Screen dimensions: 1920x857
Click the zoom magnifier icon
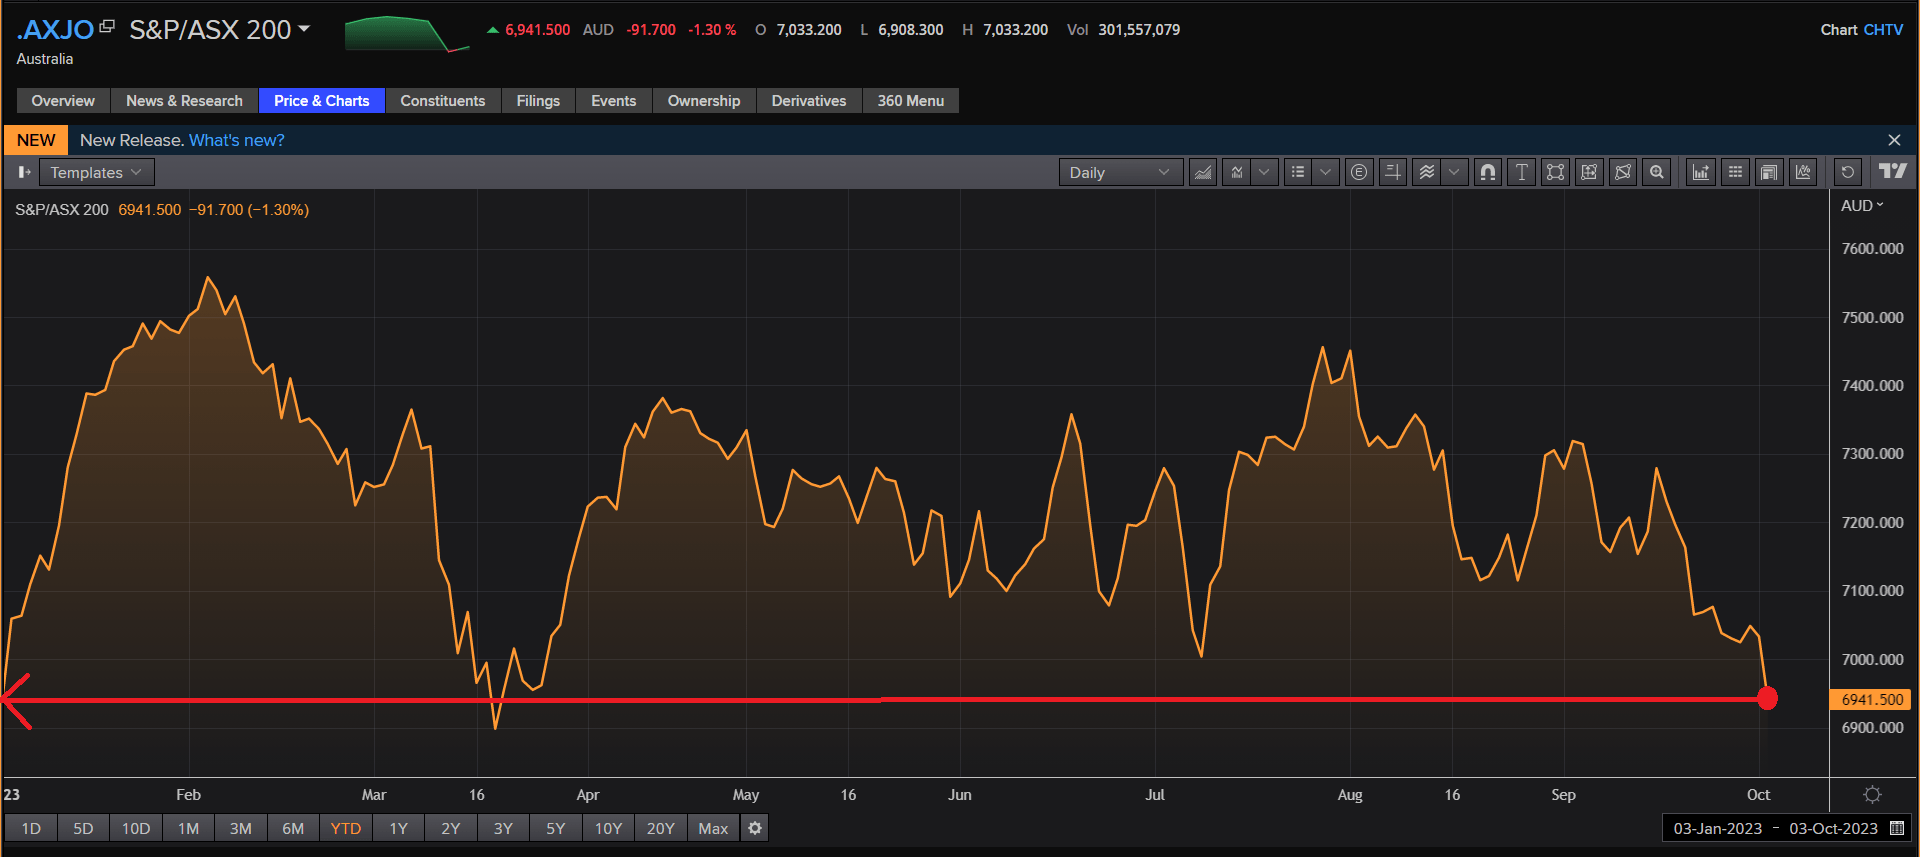[x=1657, y=172]
